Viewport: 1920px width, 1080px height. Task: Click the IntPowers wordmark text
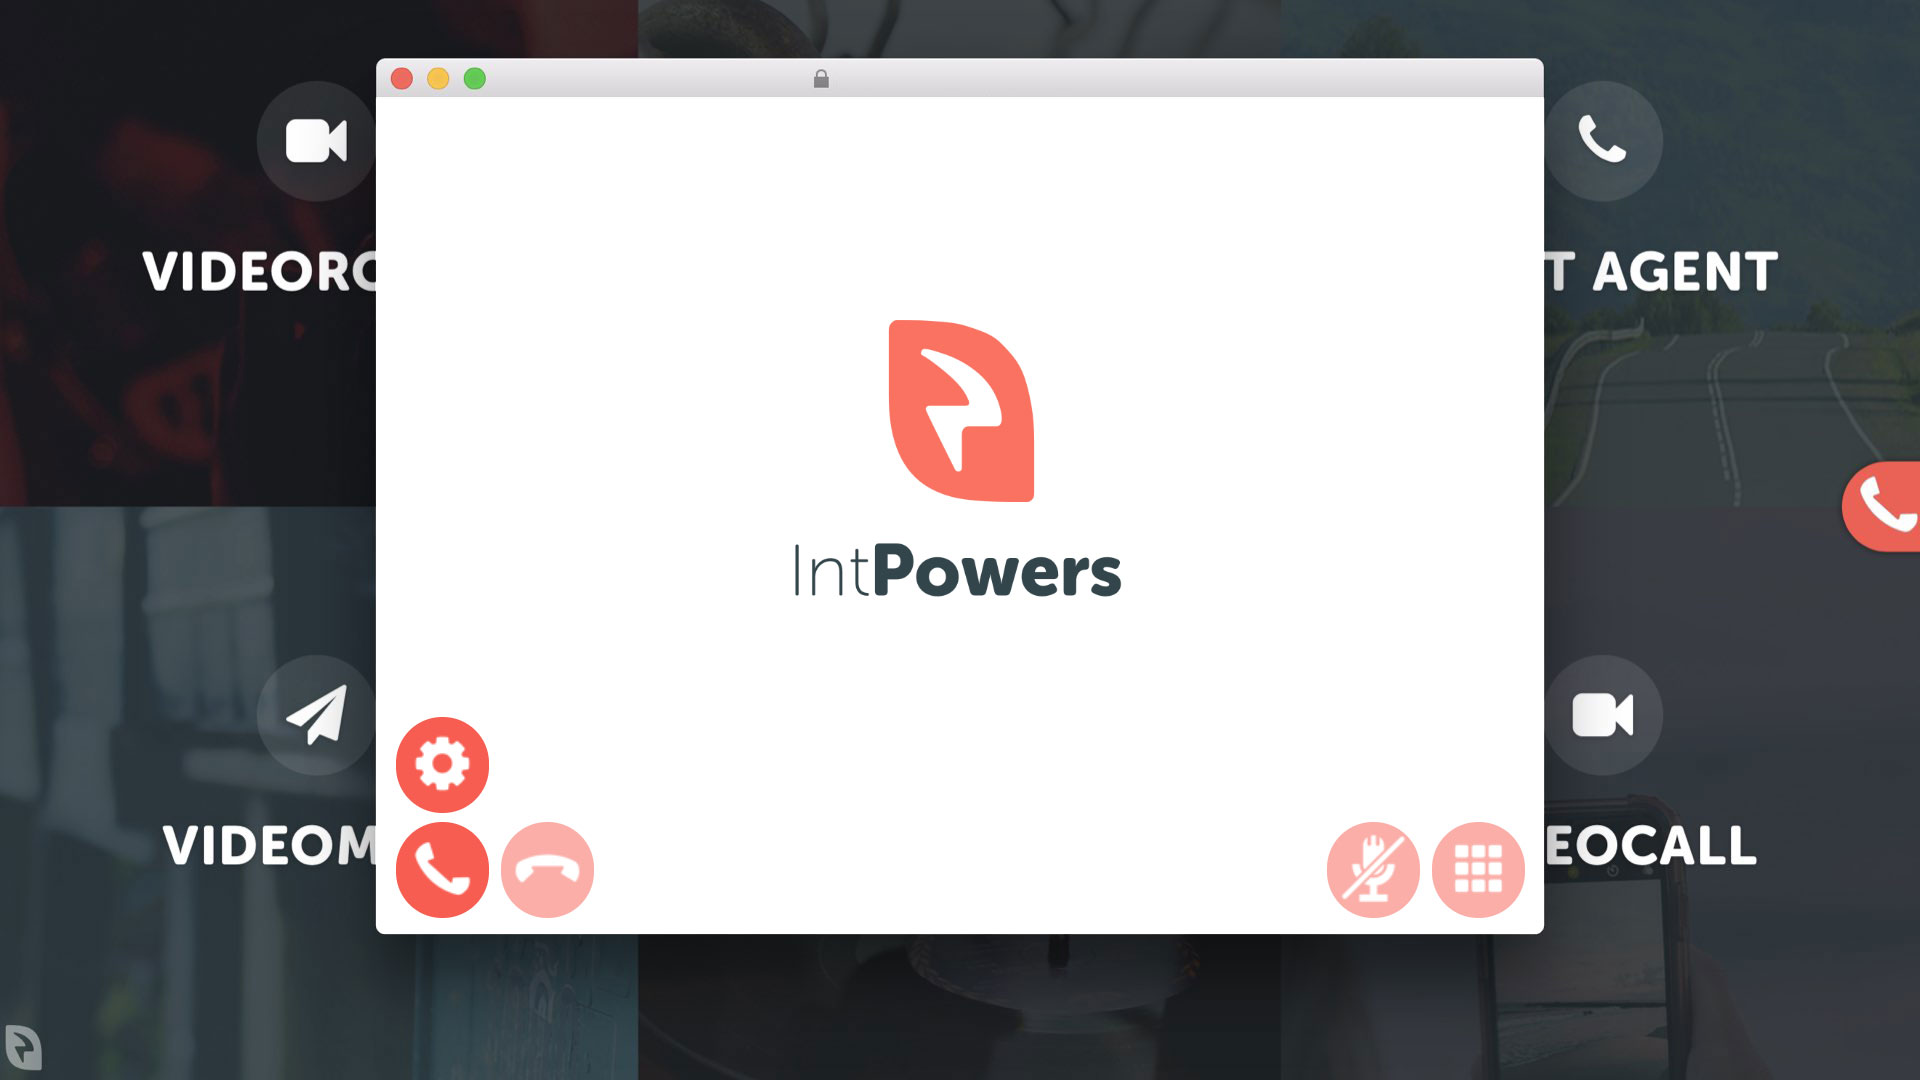pyautogui.click(x=957, y=572)
